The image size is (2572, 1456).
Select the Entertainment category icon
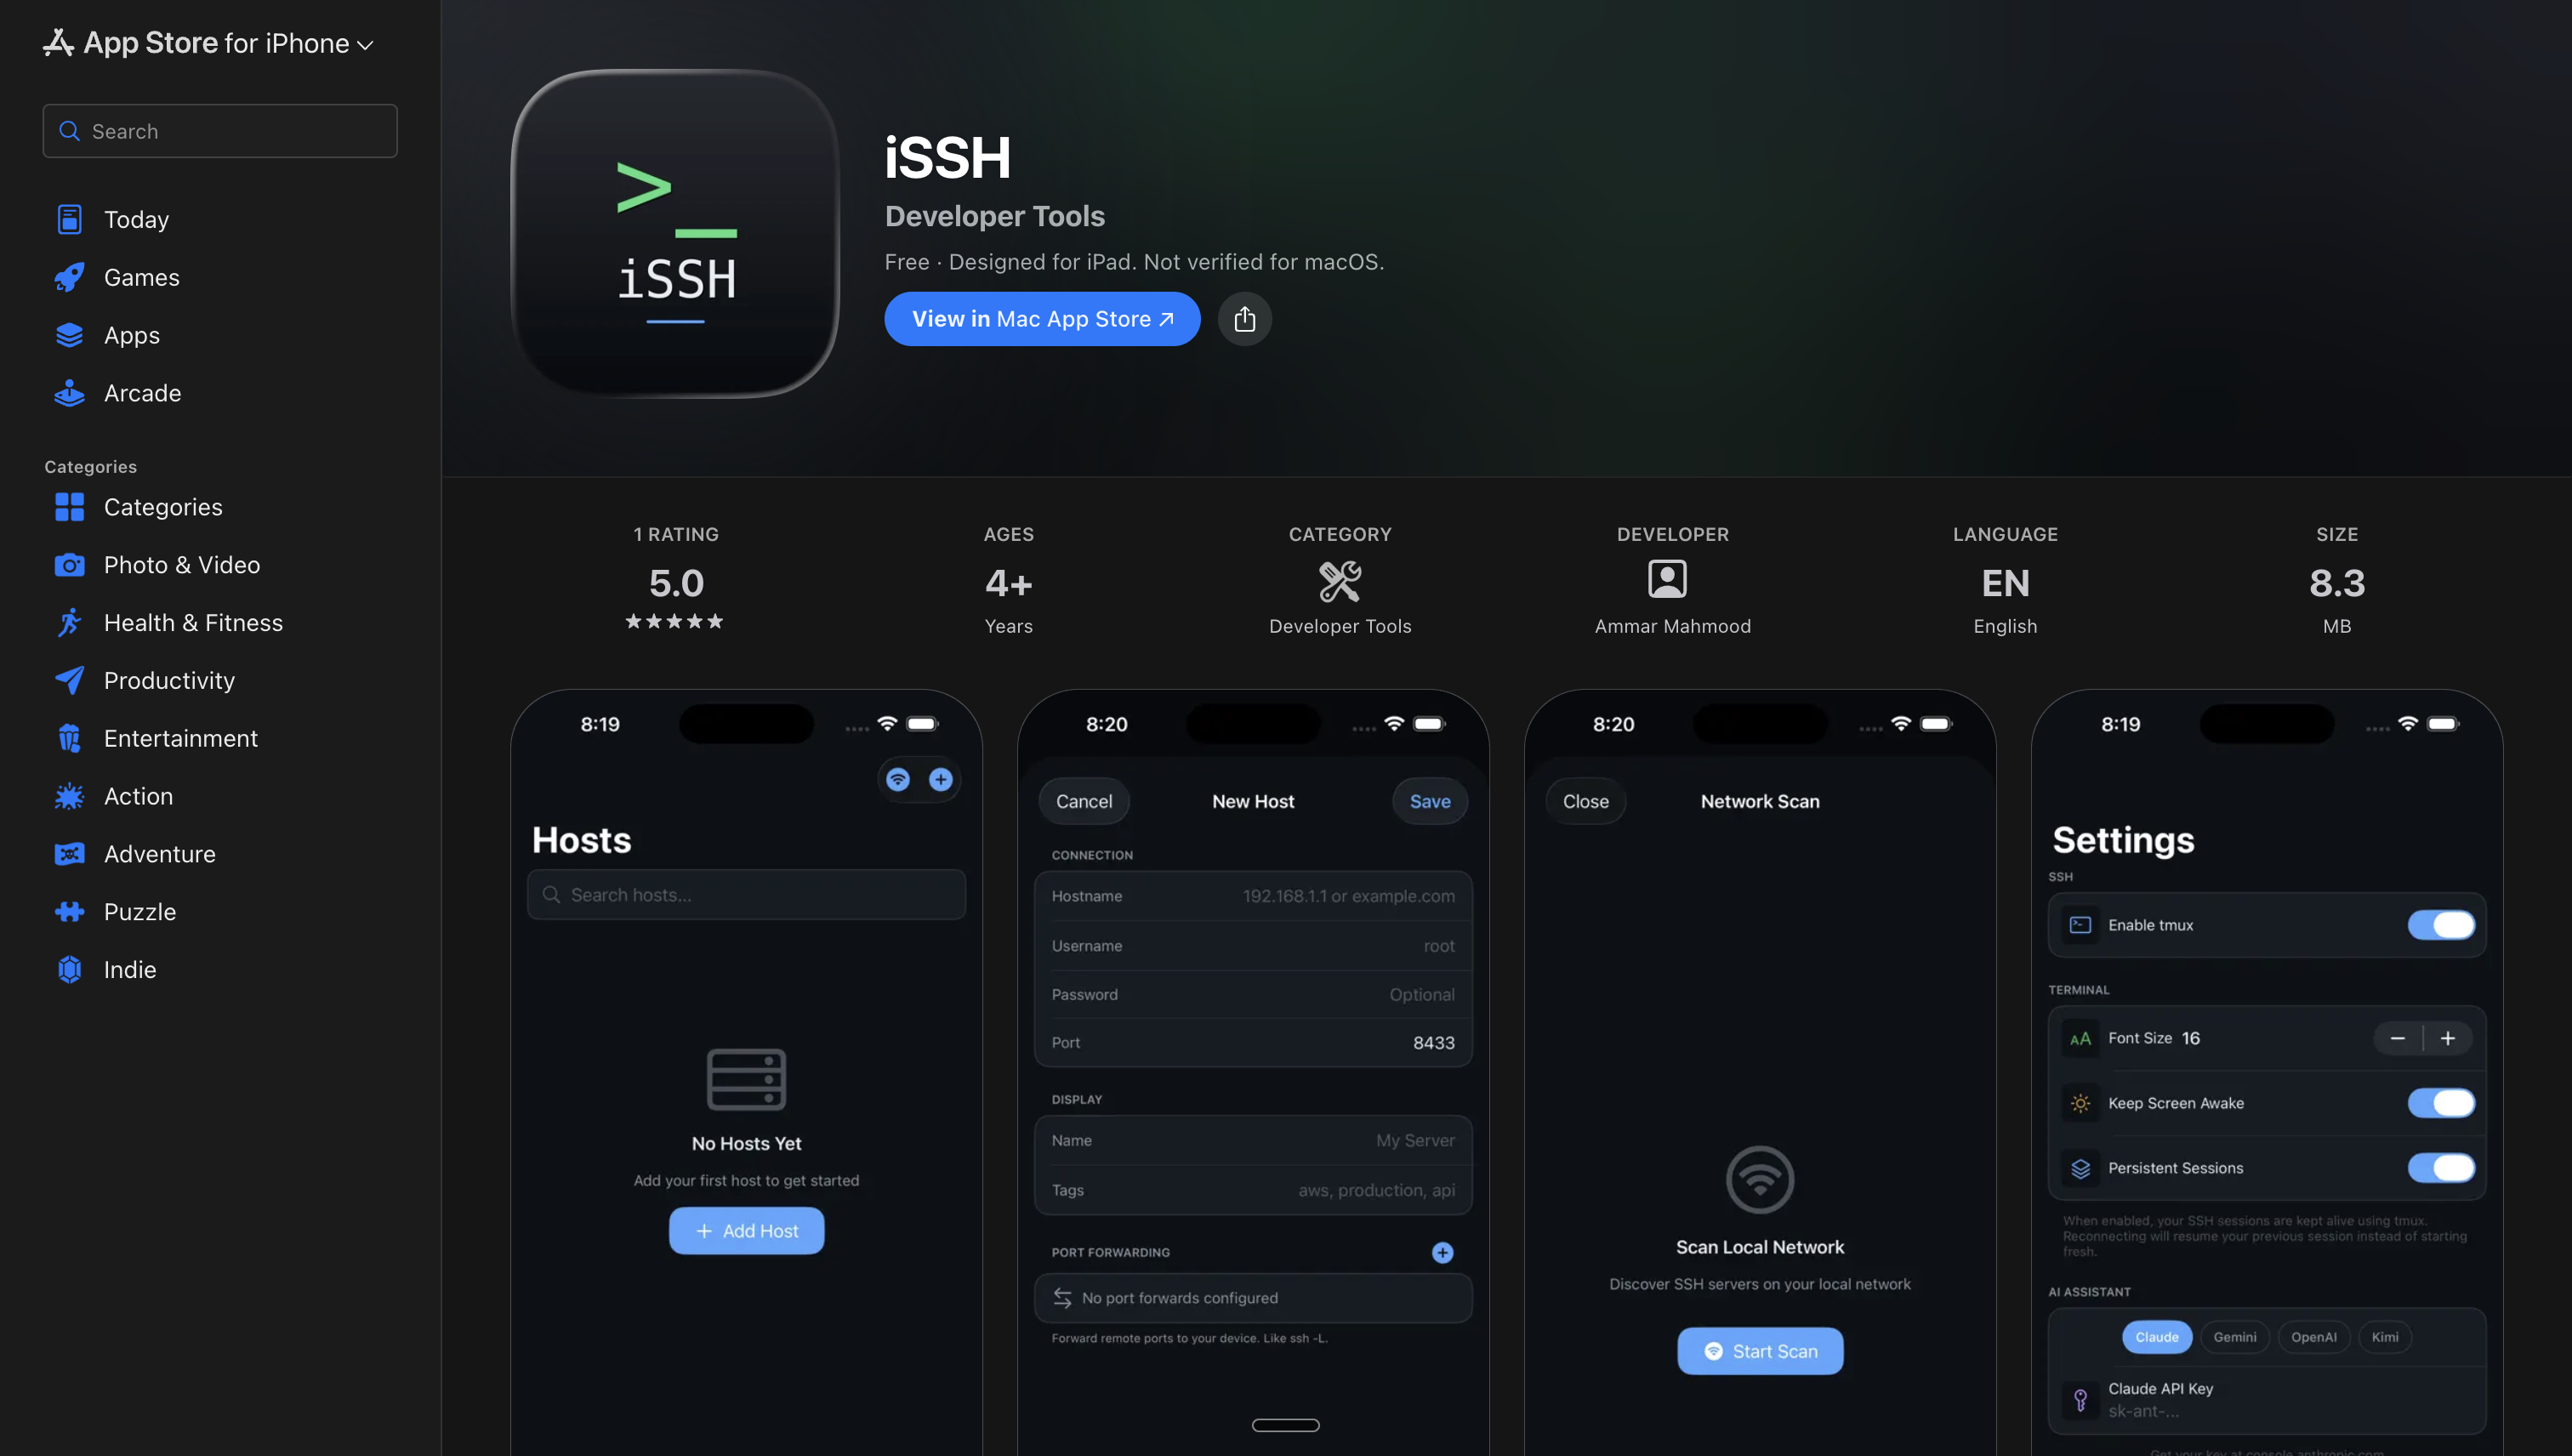[x=68, y=738]
